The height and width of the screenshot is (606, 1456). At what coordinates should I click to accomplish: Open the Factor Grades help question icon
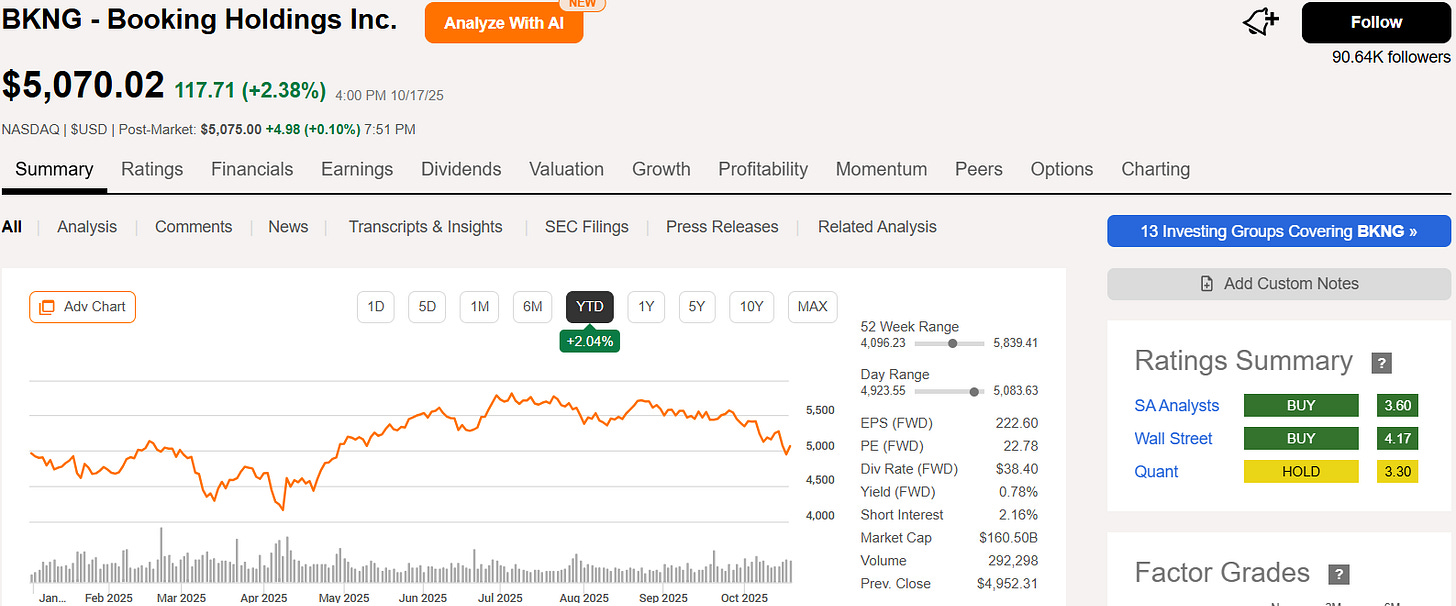coord(1338,574)
